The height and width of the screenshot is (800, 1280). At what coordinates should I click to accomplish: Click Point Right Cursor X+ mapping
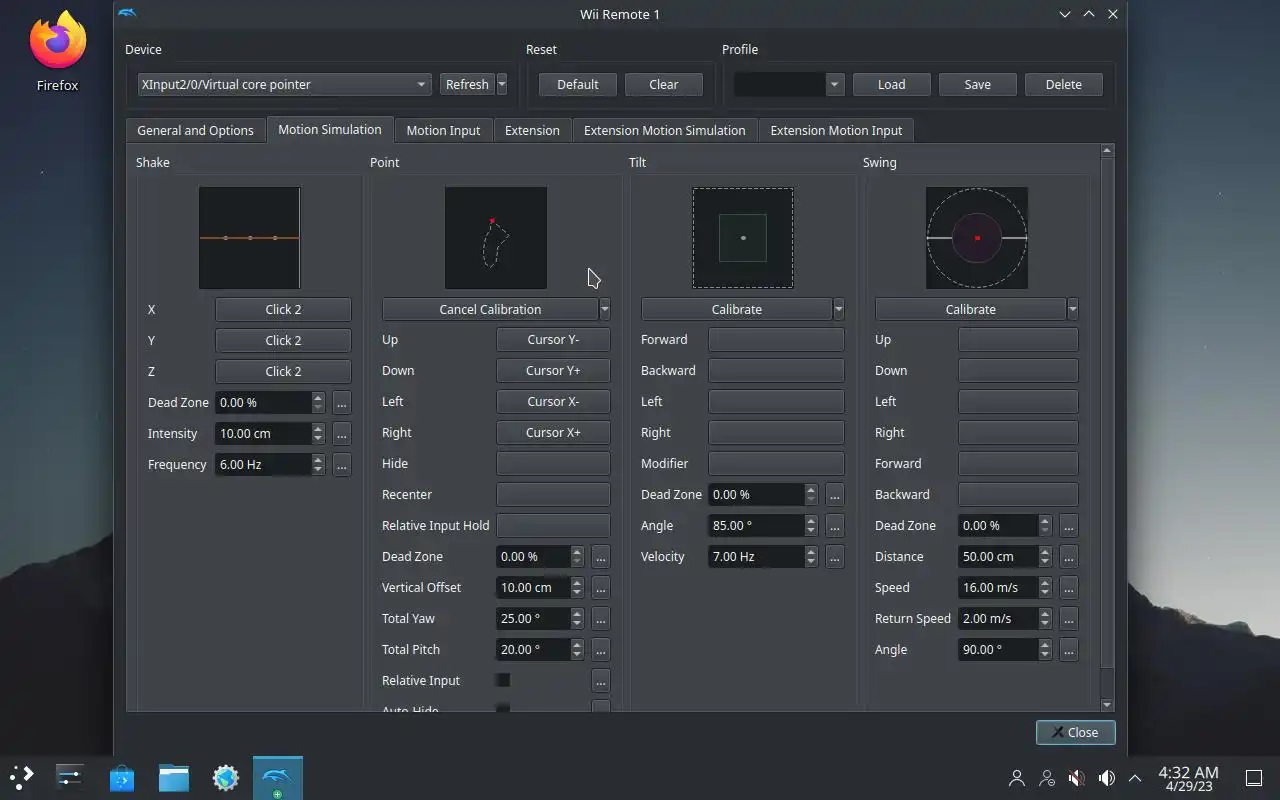553,432
